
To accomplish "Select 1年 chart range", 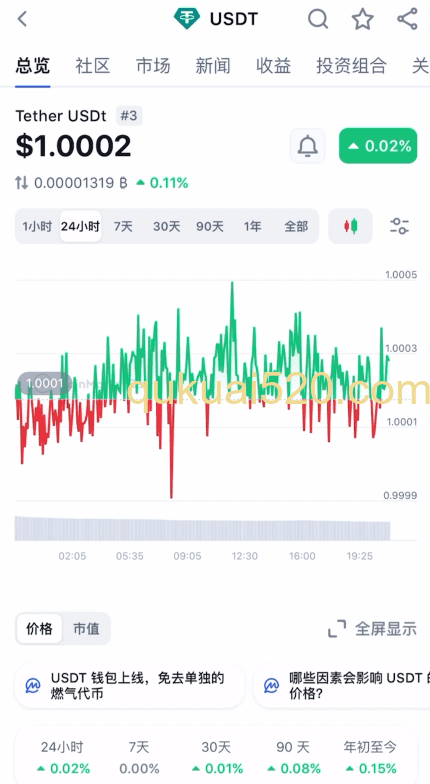I will point(252,226).
